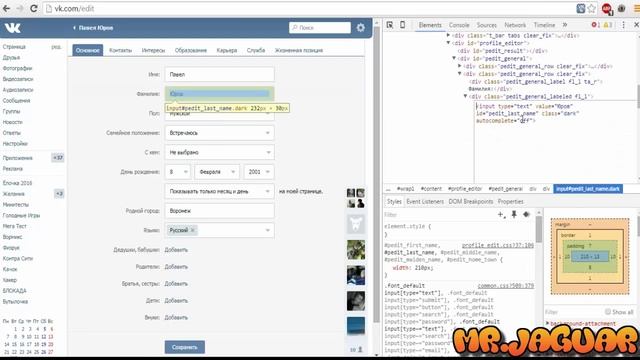Reload the page with the refresh button
This screenshot has height=360, width=640.
33,8
